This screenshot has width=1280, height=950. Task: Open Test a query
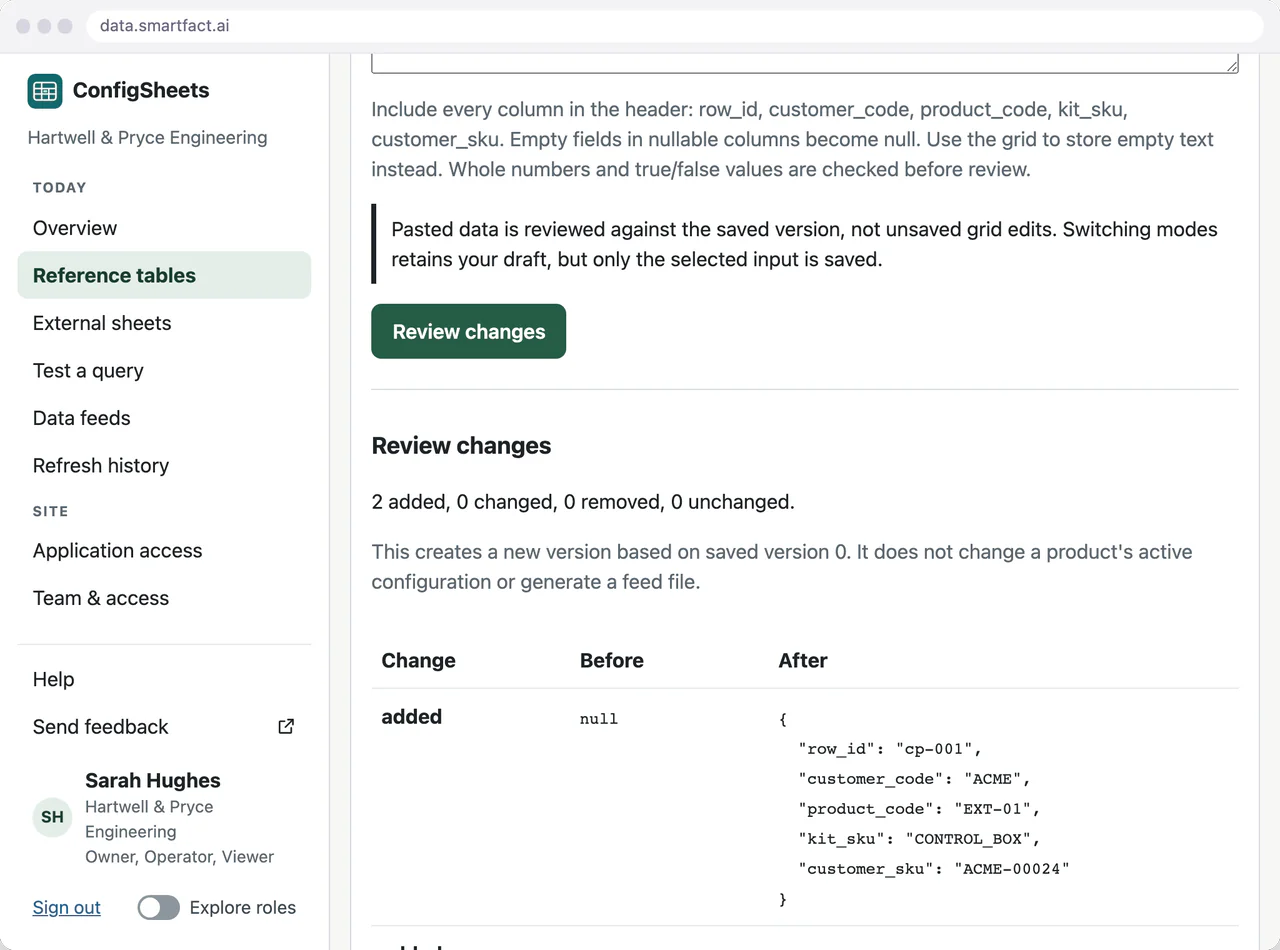[x=164, y=371]
